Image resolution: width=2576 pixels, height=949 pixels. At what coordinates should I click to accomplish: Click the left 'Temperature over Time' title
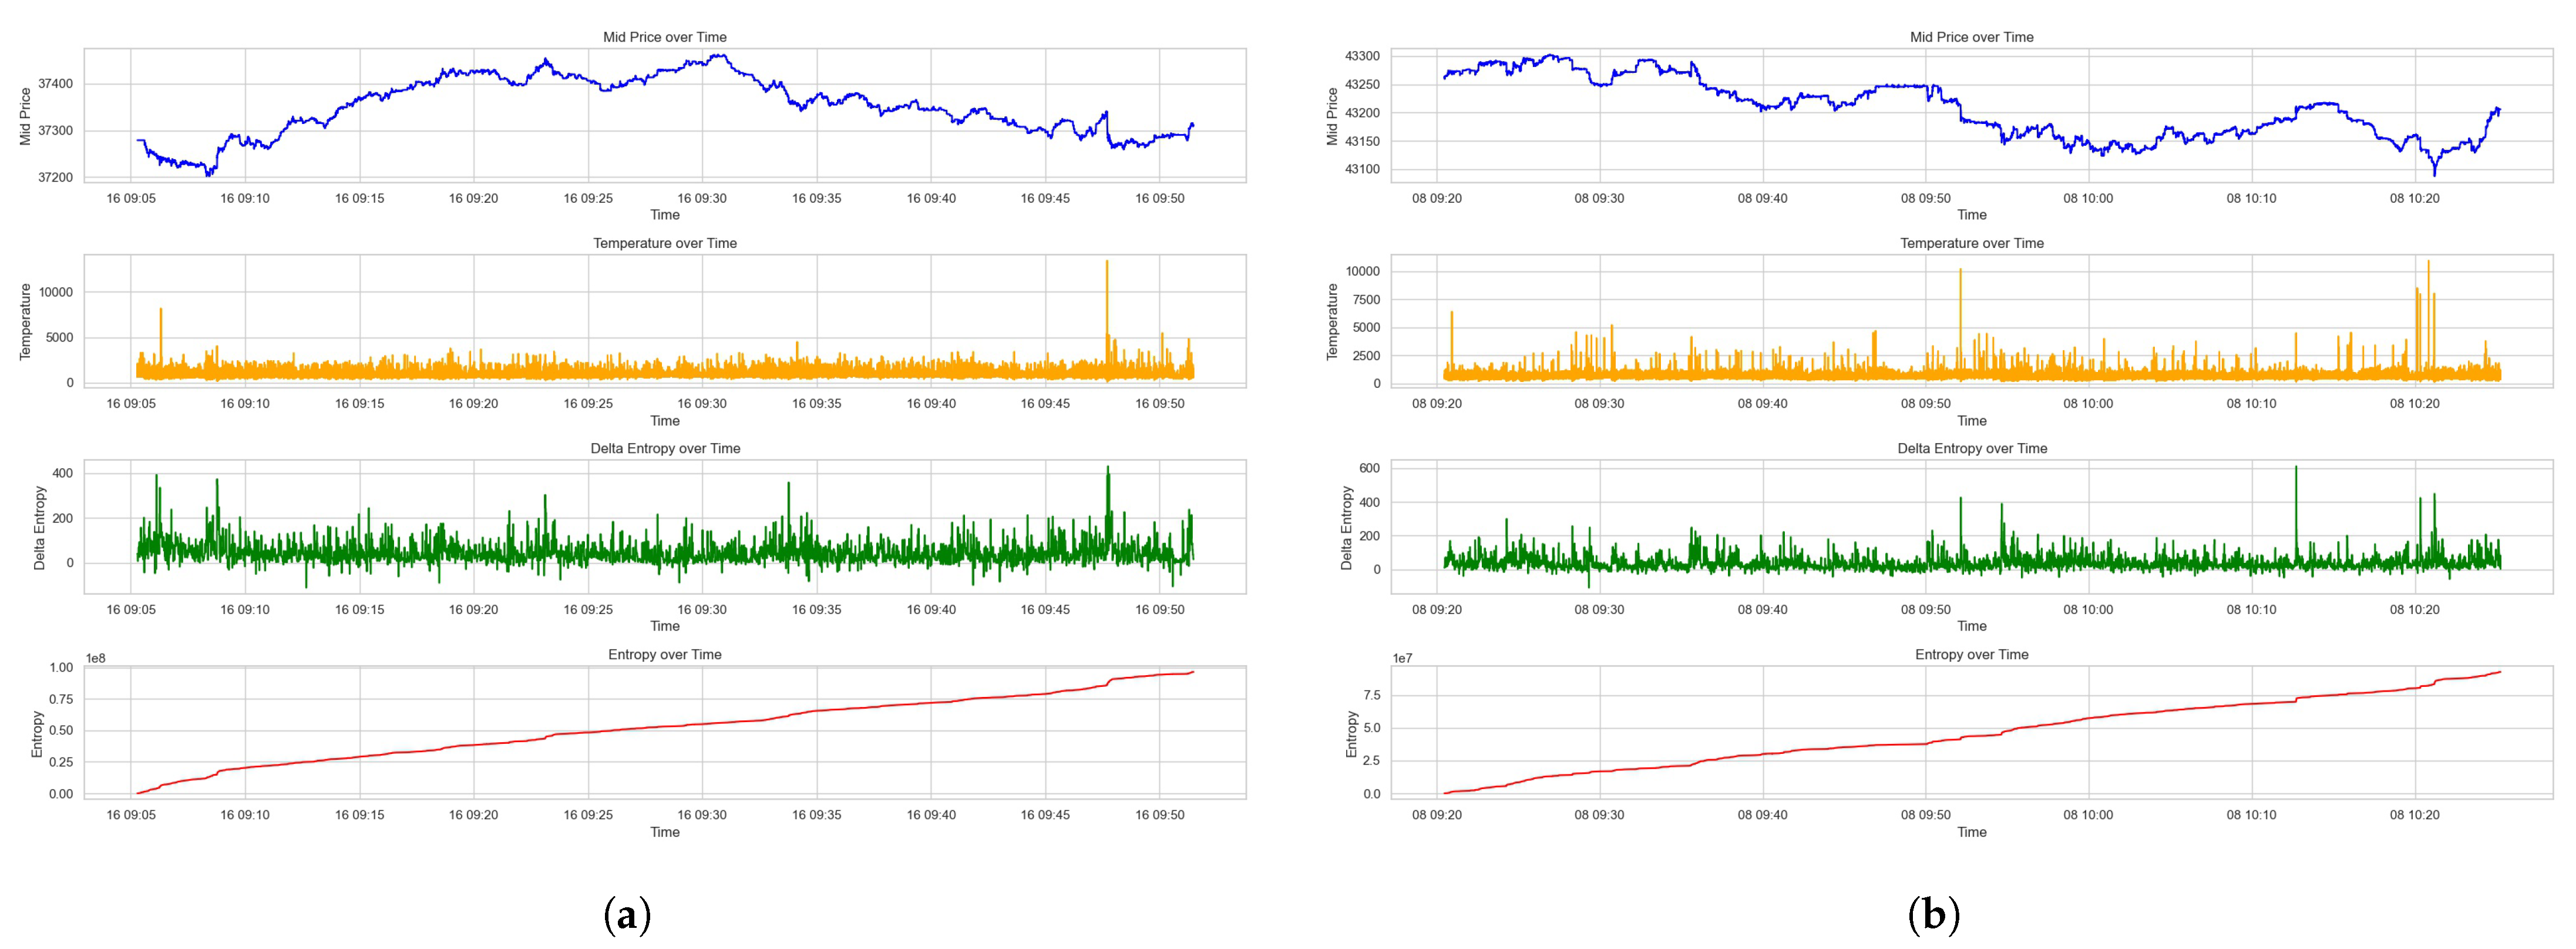664,243
